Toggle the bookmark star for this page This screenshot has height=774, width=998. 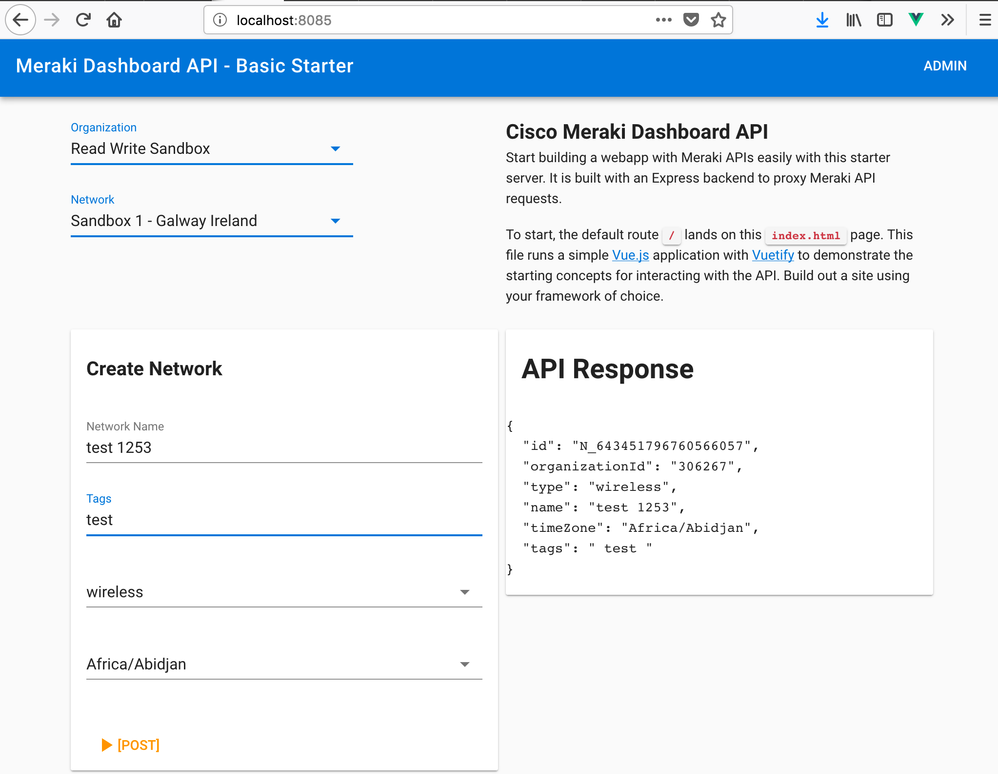coord(718,19)
